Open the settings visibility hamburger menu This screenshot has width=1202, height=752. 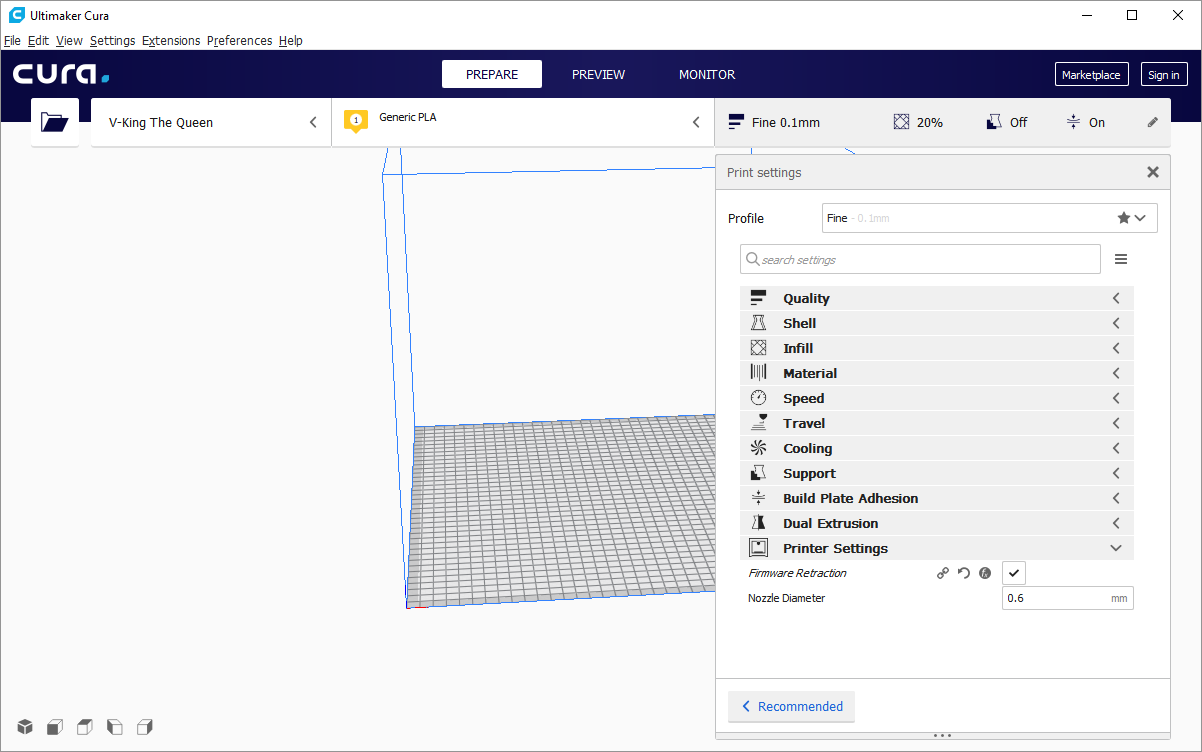click(1121, 259)
